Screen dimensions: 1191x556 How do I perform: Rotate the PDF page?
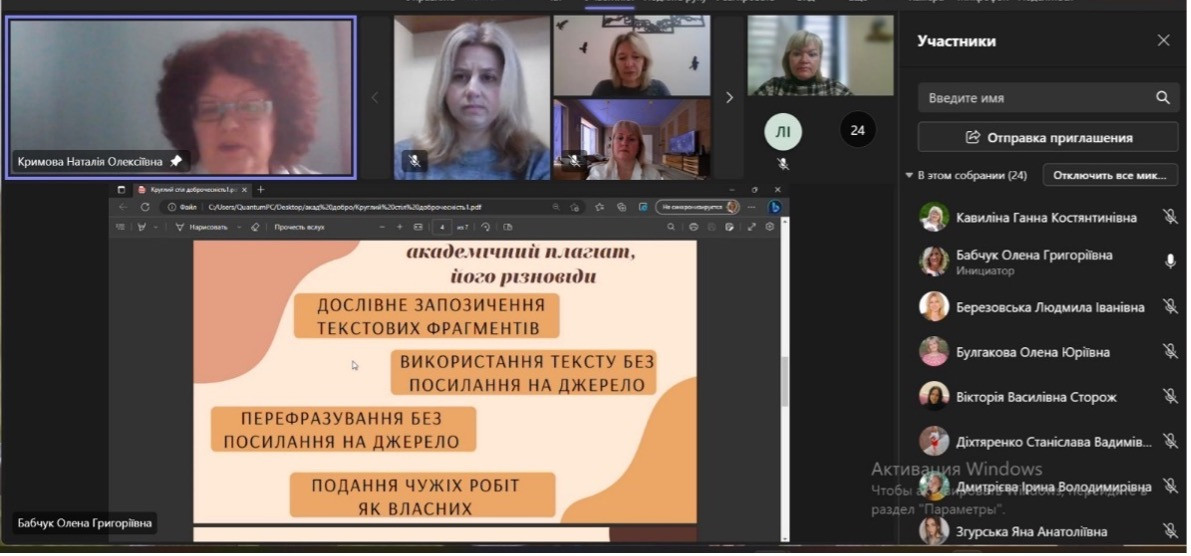486,226
